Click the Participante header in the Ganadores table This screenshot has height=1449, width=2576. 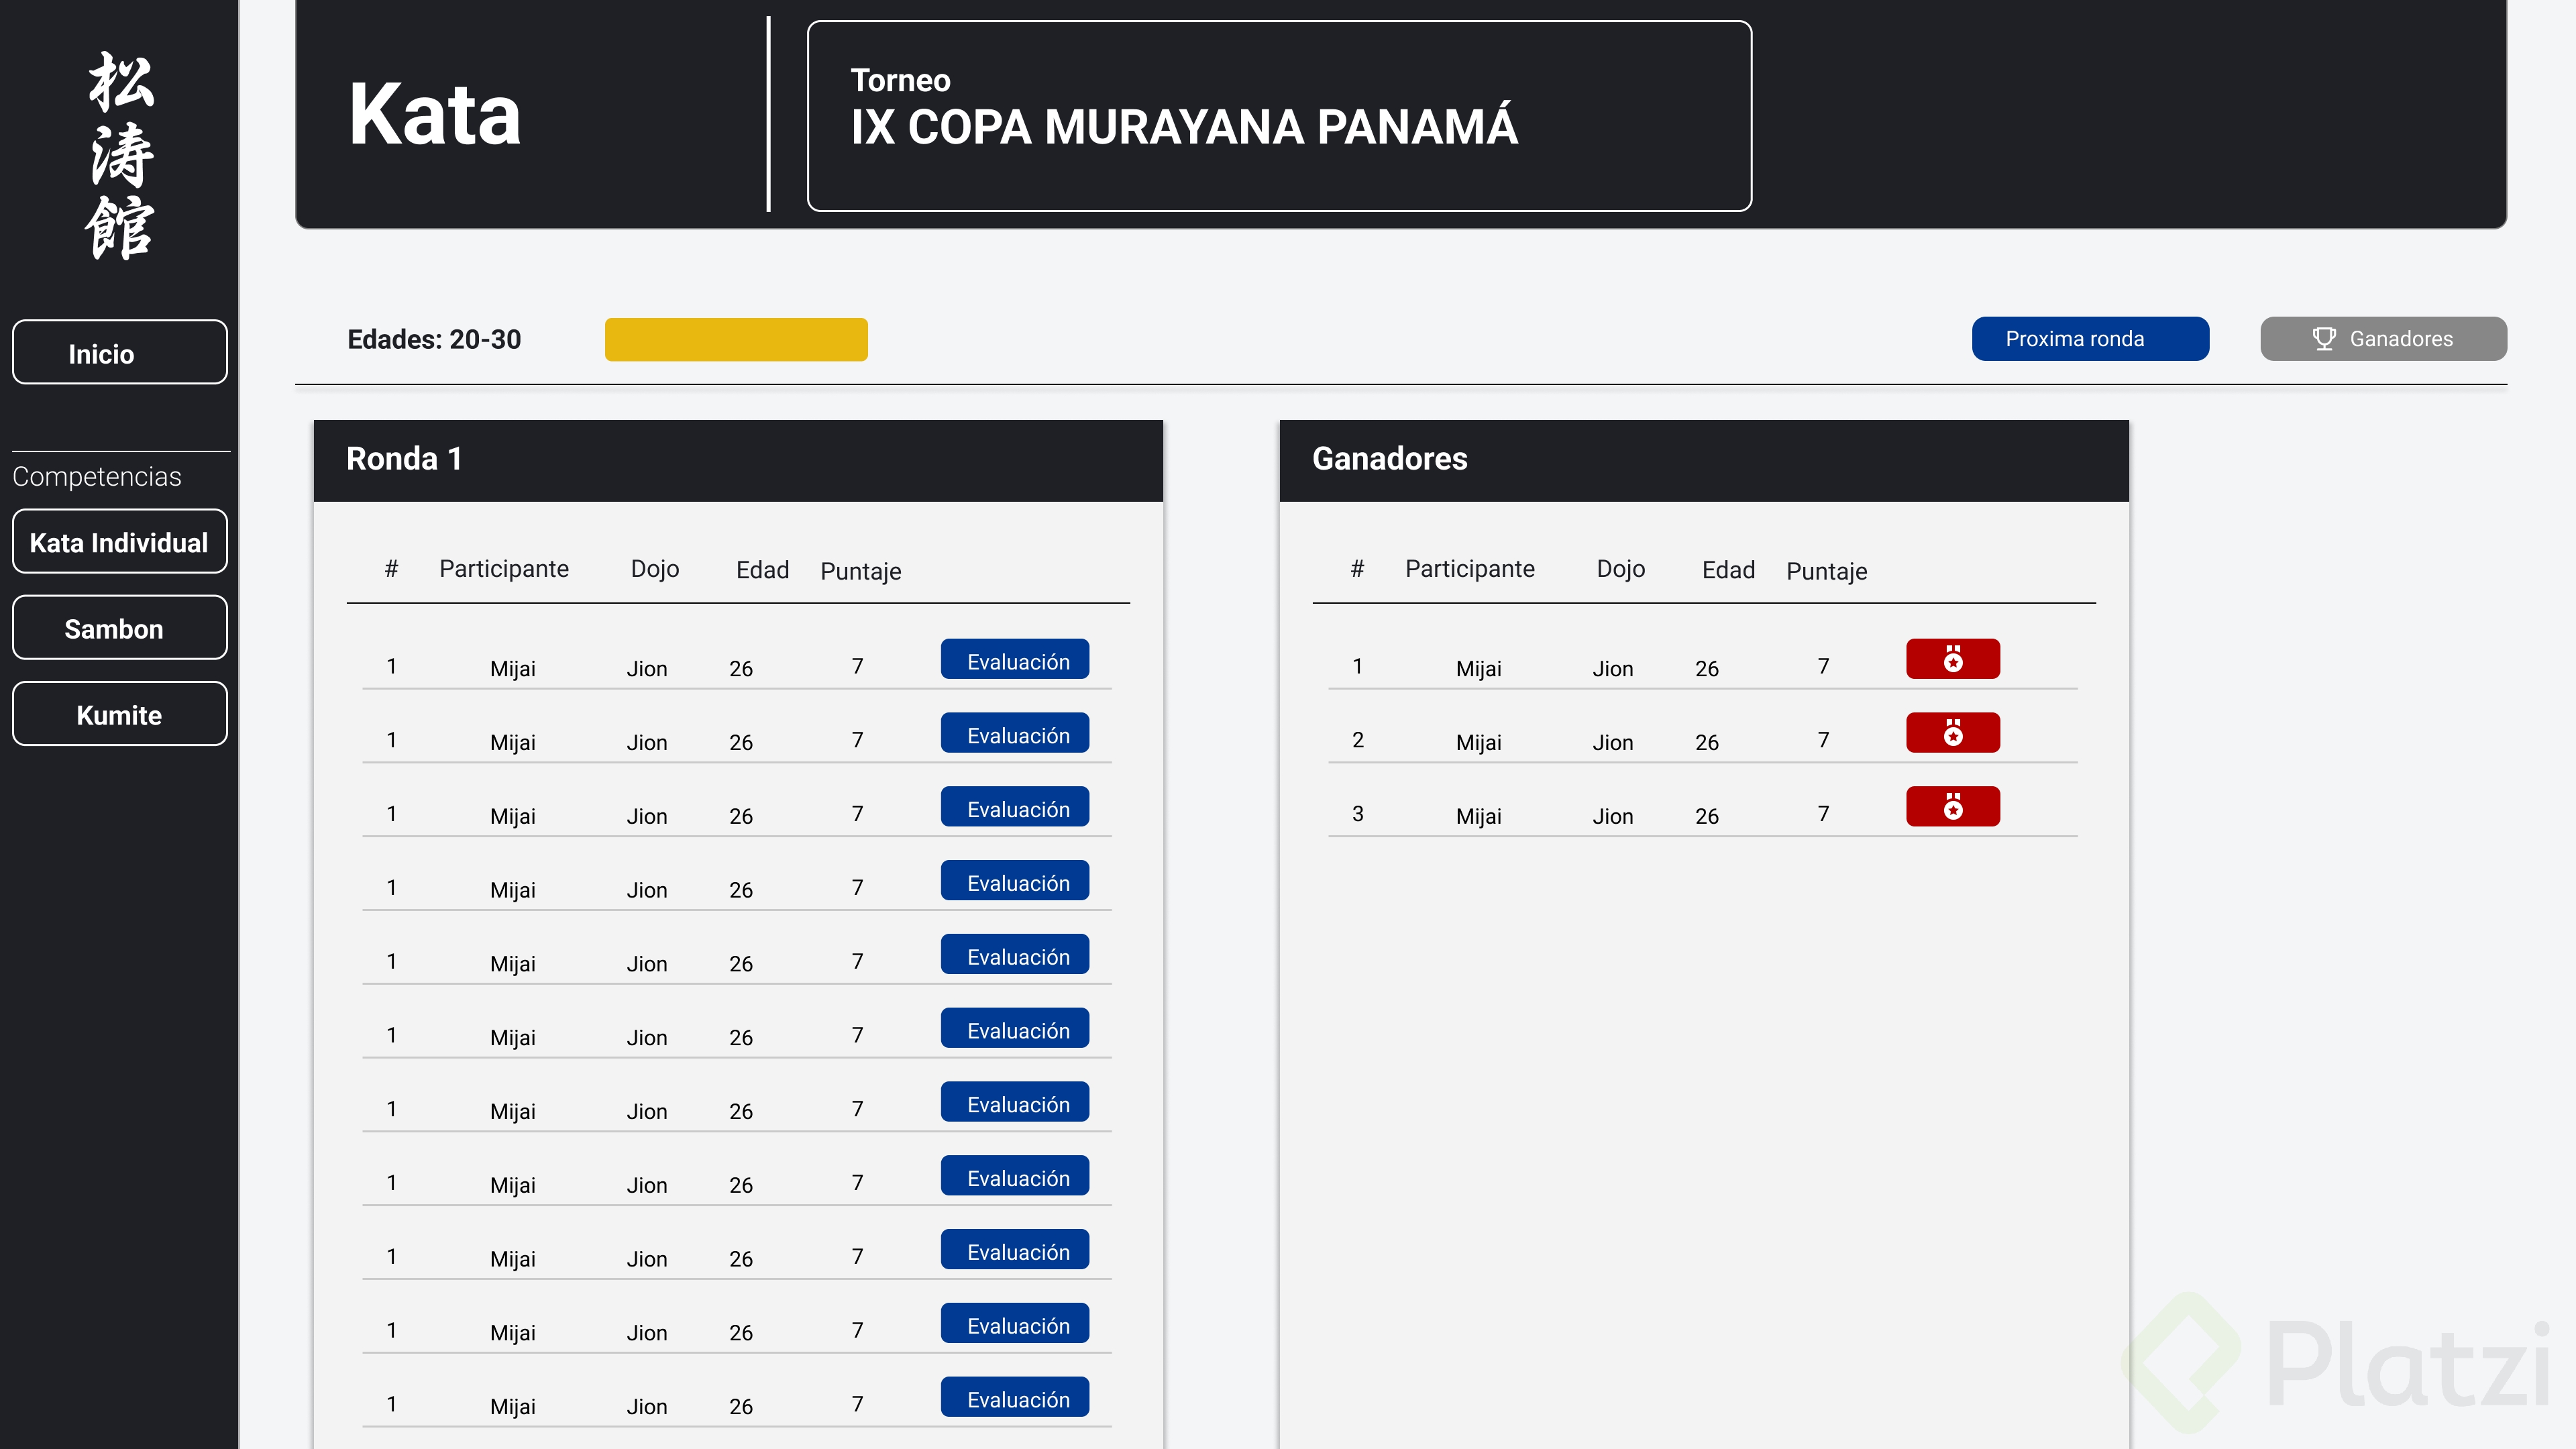1469,569
